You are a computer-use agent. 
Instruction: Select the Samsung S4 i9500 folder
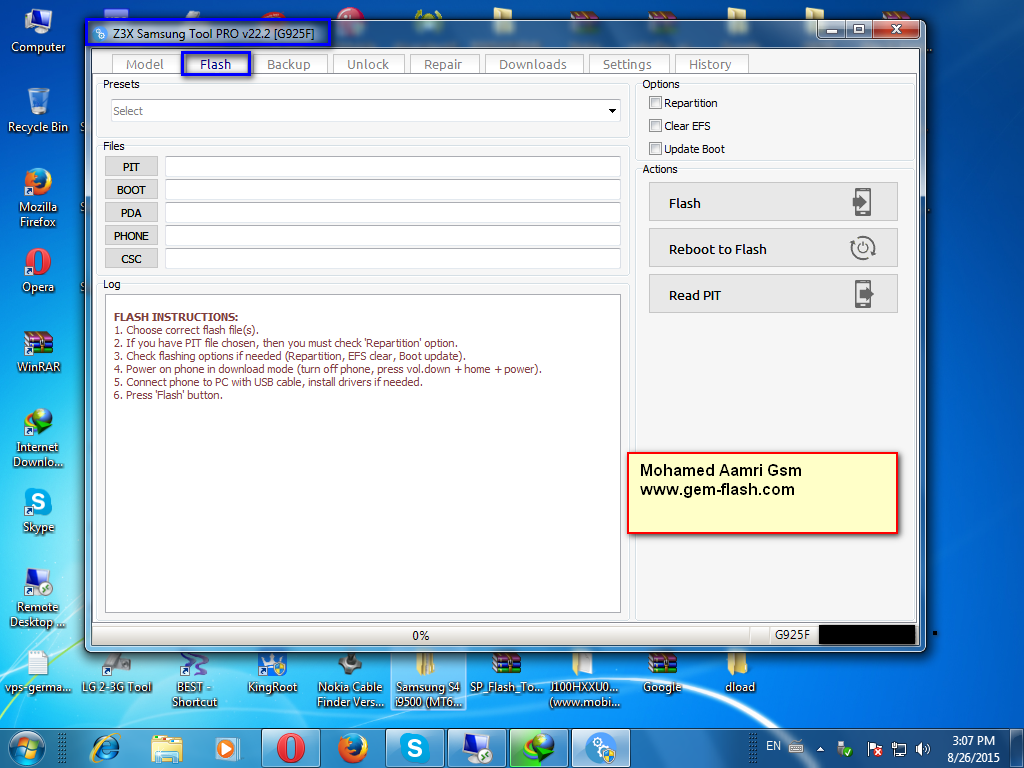(x=428, y=680)
